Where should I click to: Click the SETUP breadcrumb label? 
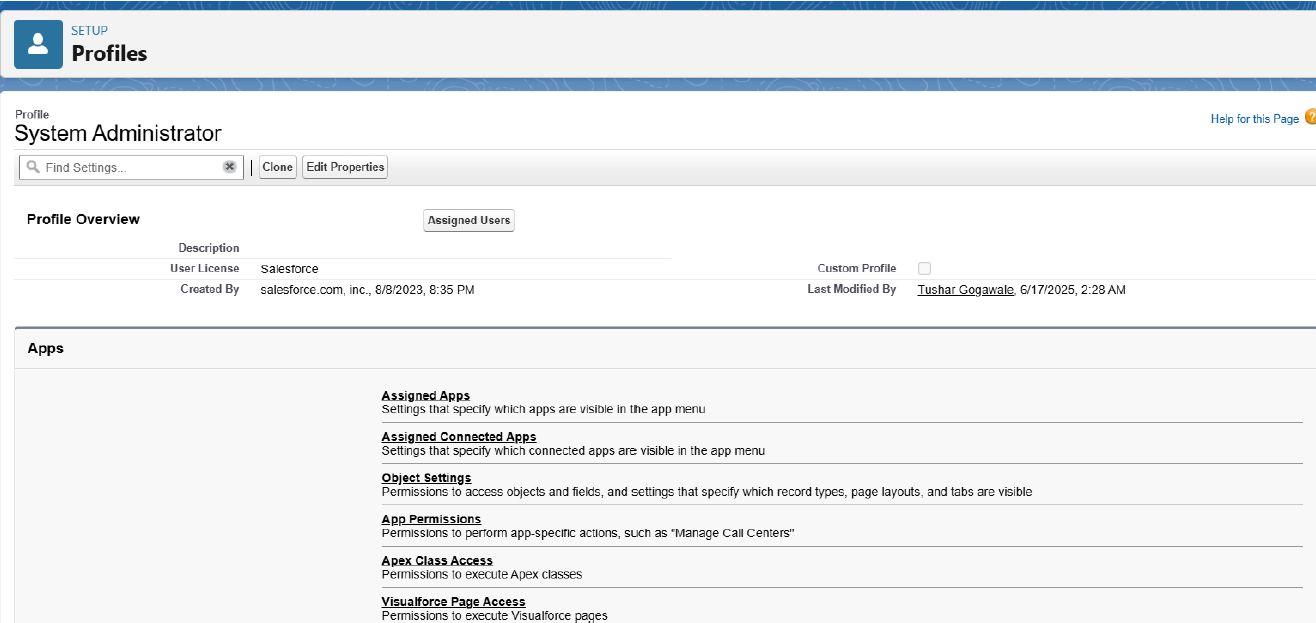click(90, 31)
